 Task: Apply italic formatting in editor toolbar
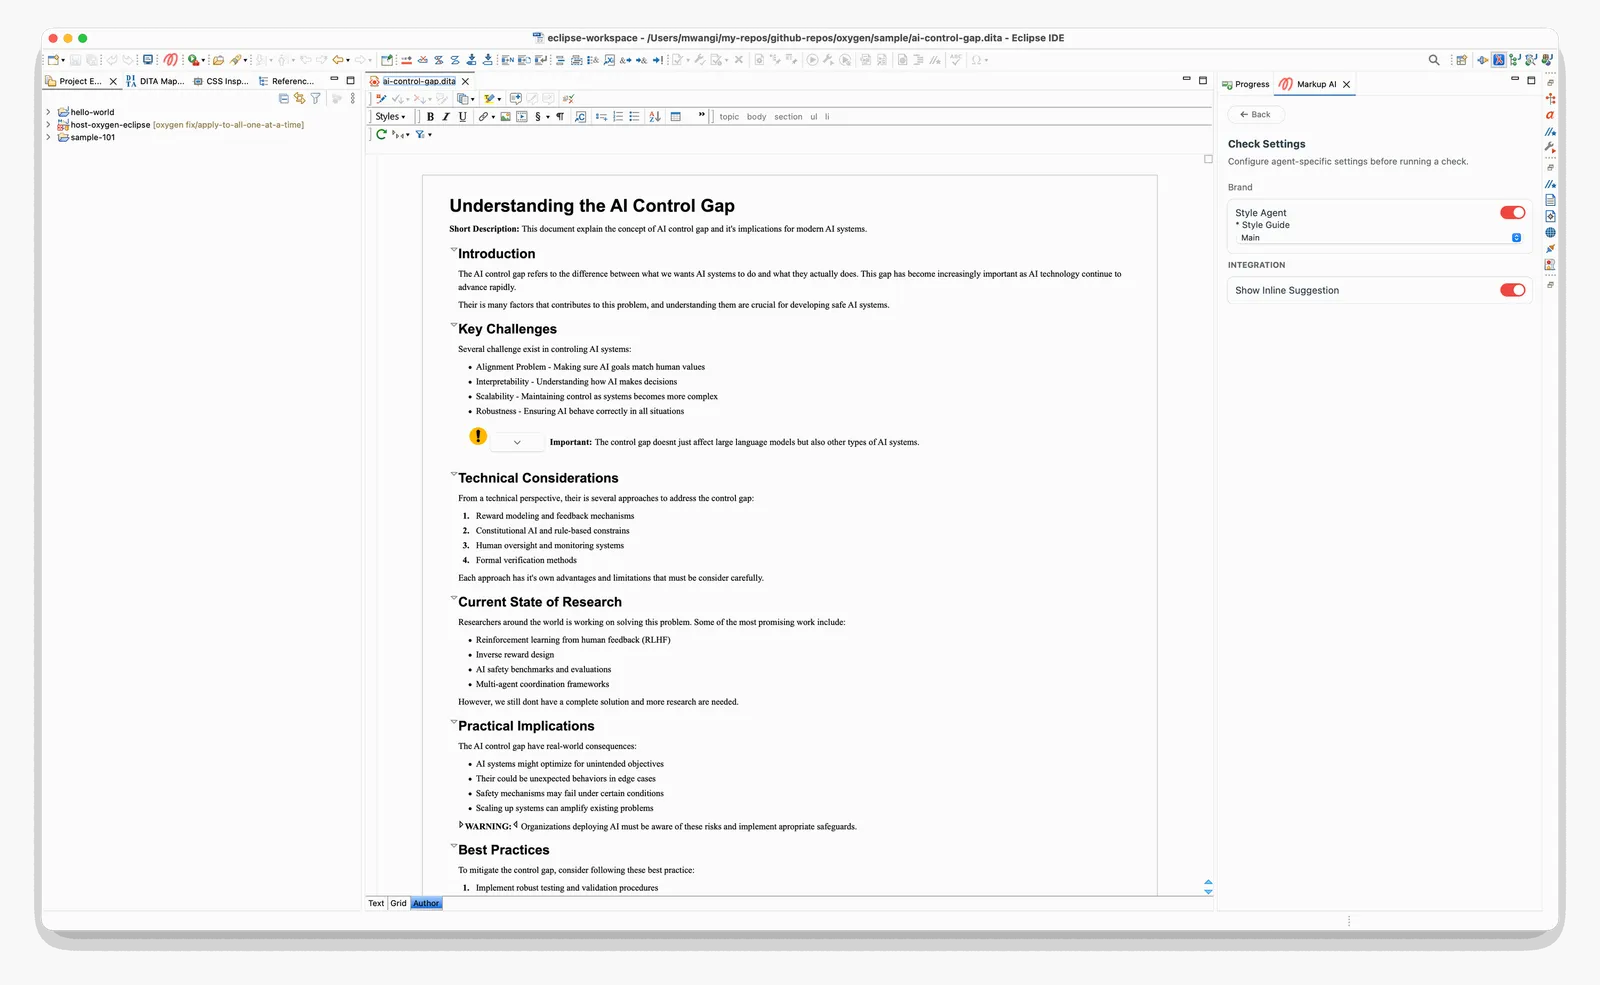(x=446, y=117)
